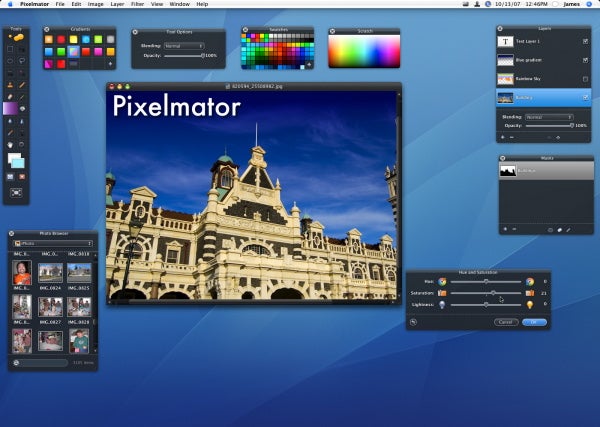Open the Edit menu
The width and height of the screenshot is (600, 427).
tap(76, 4)
